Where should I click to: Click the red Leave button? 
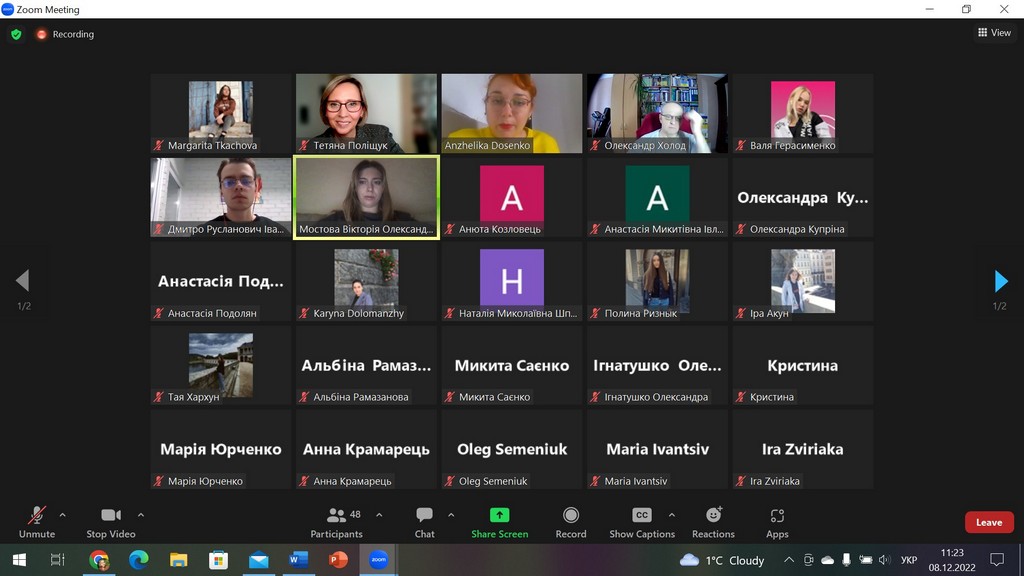click(988, 522)
